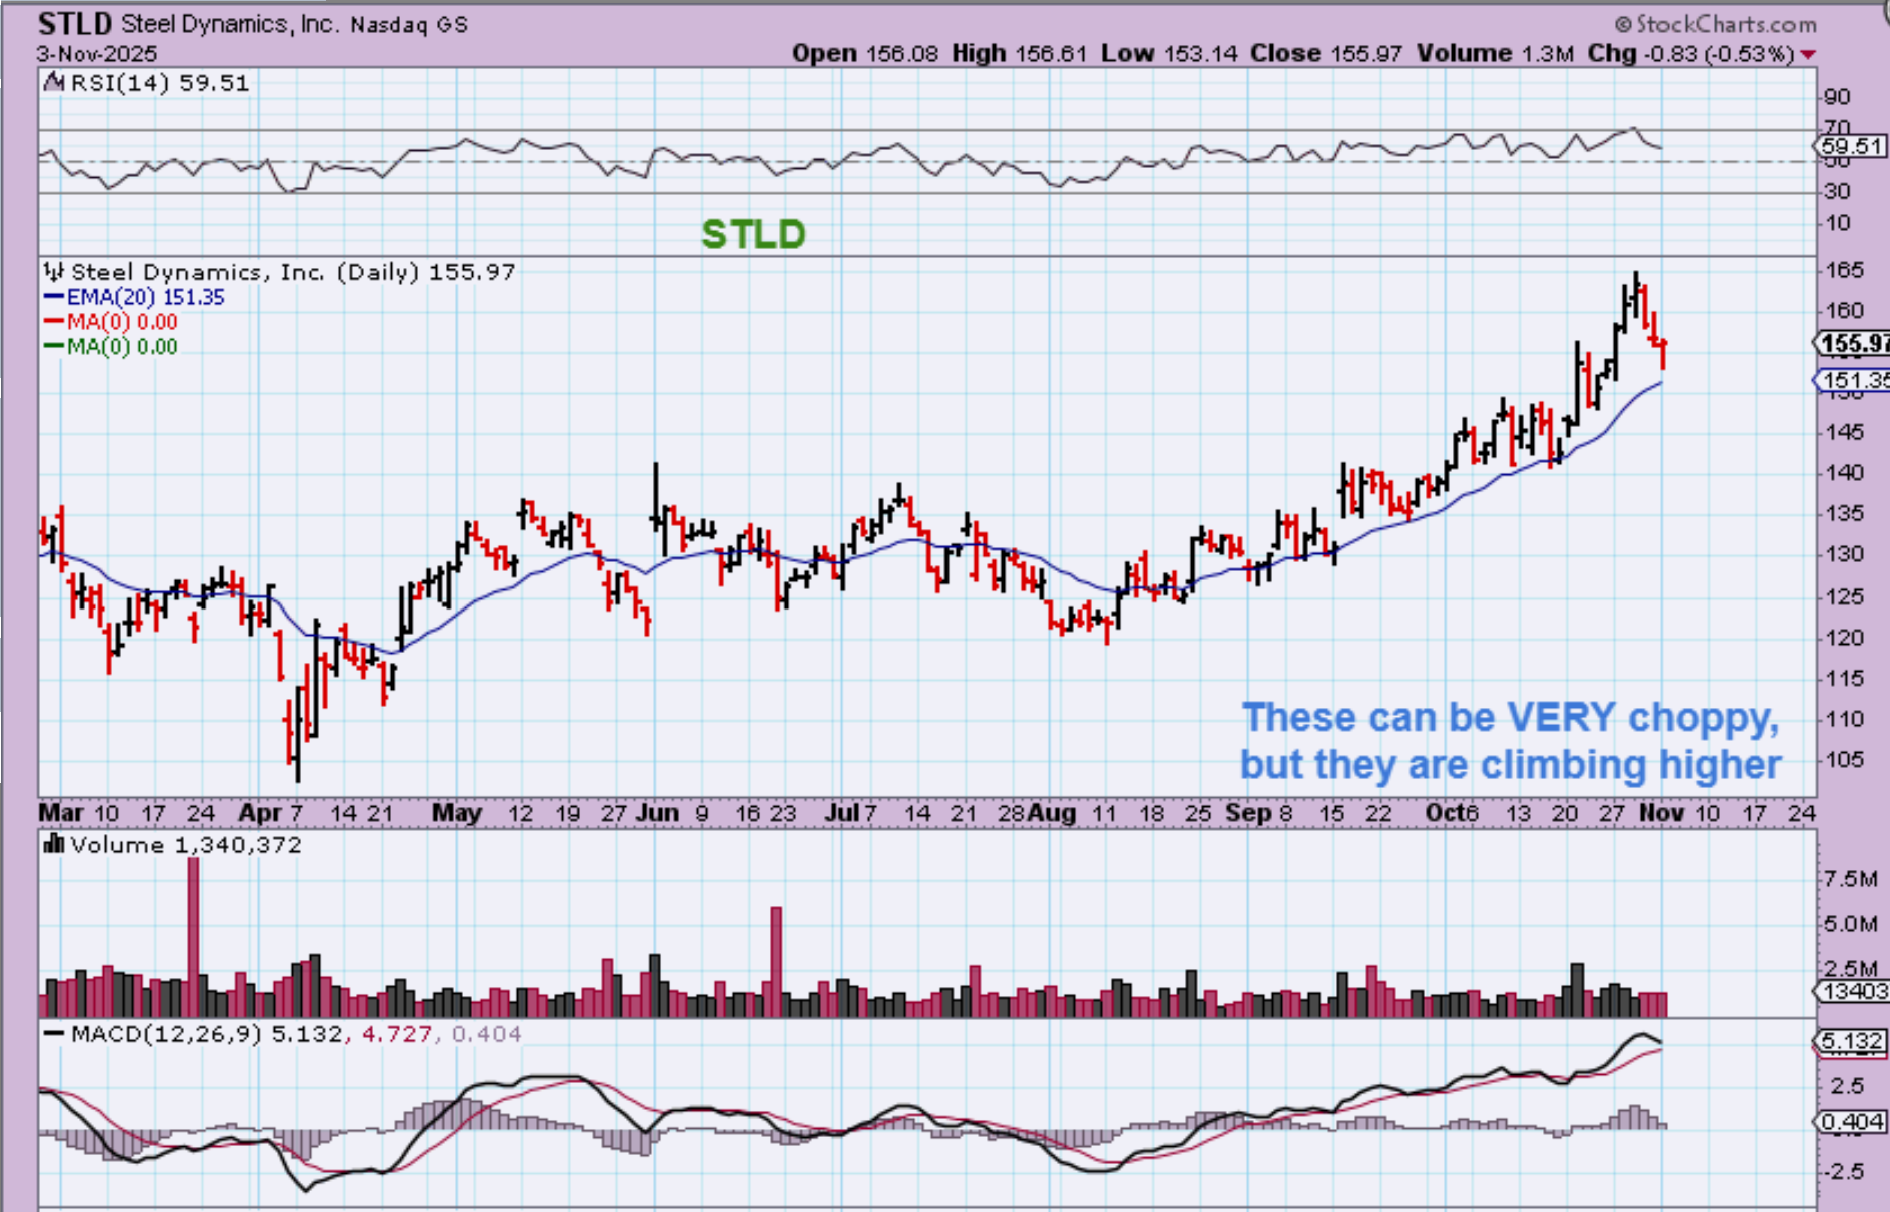Image resolution: width=1890 pixels, height=1212 pixels.
Task: Select the red MA(0) legend line
Action: click(54, 322)
